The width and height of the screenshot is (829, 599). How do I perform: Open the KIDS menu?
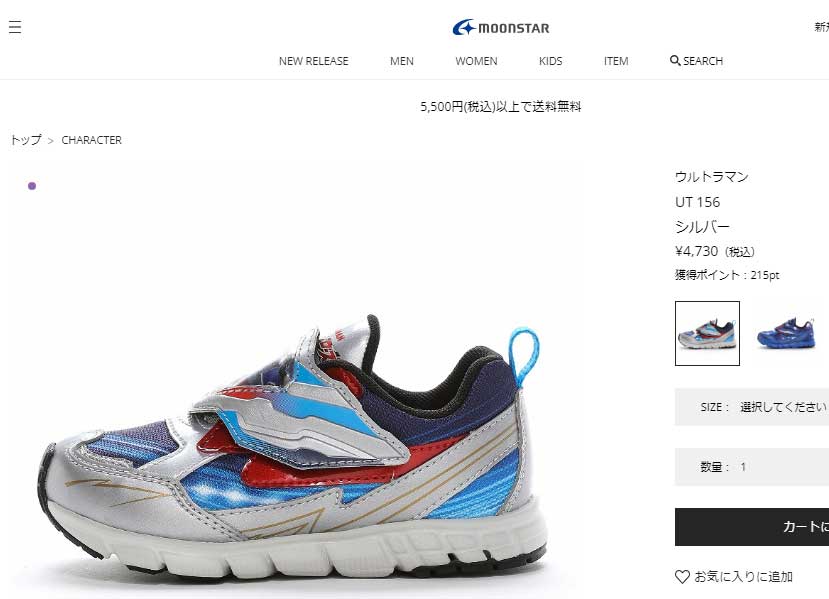550,61
